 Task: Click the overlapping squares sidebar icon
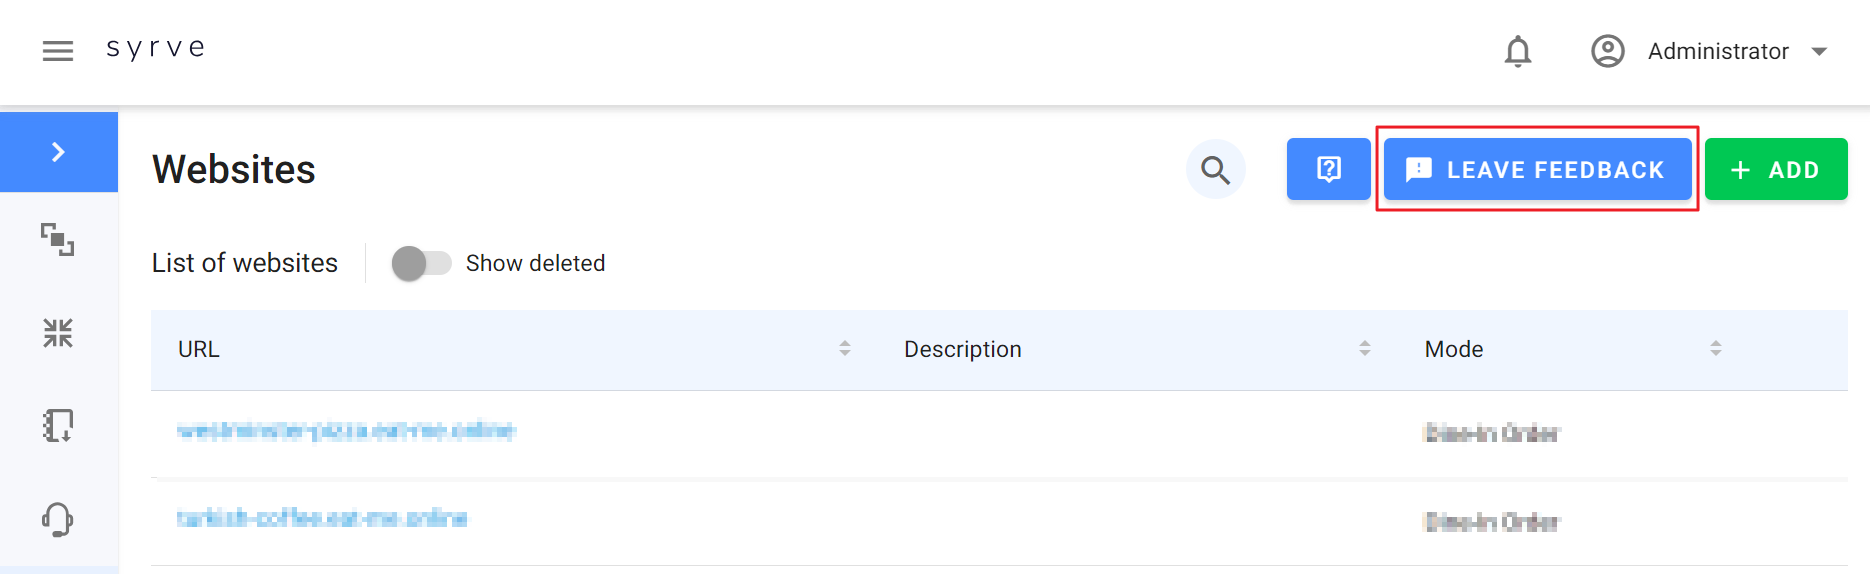click(58, 240)
